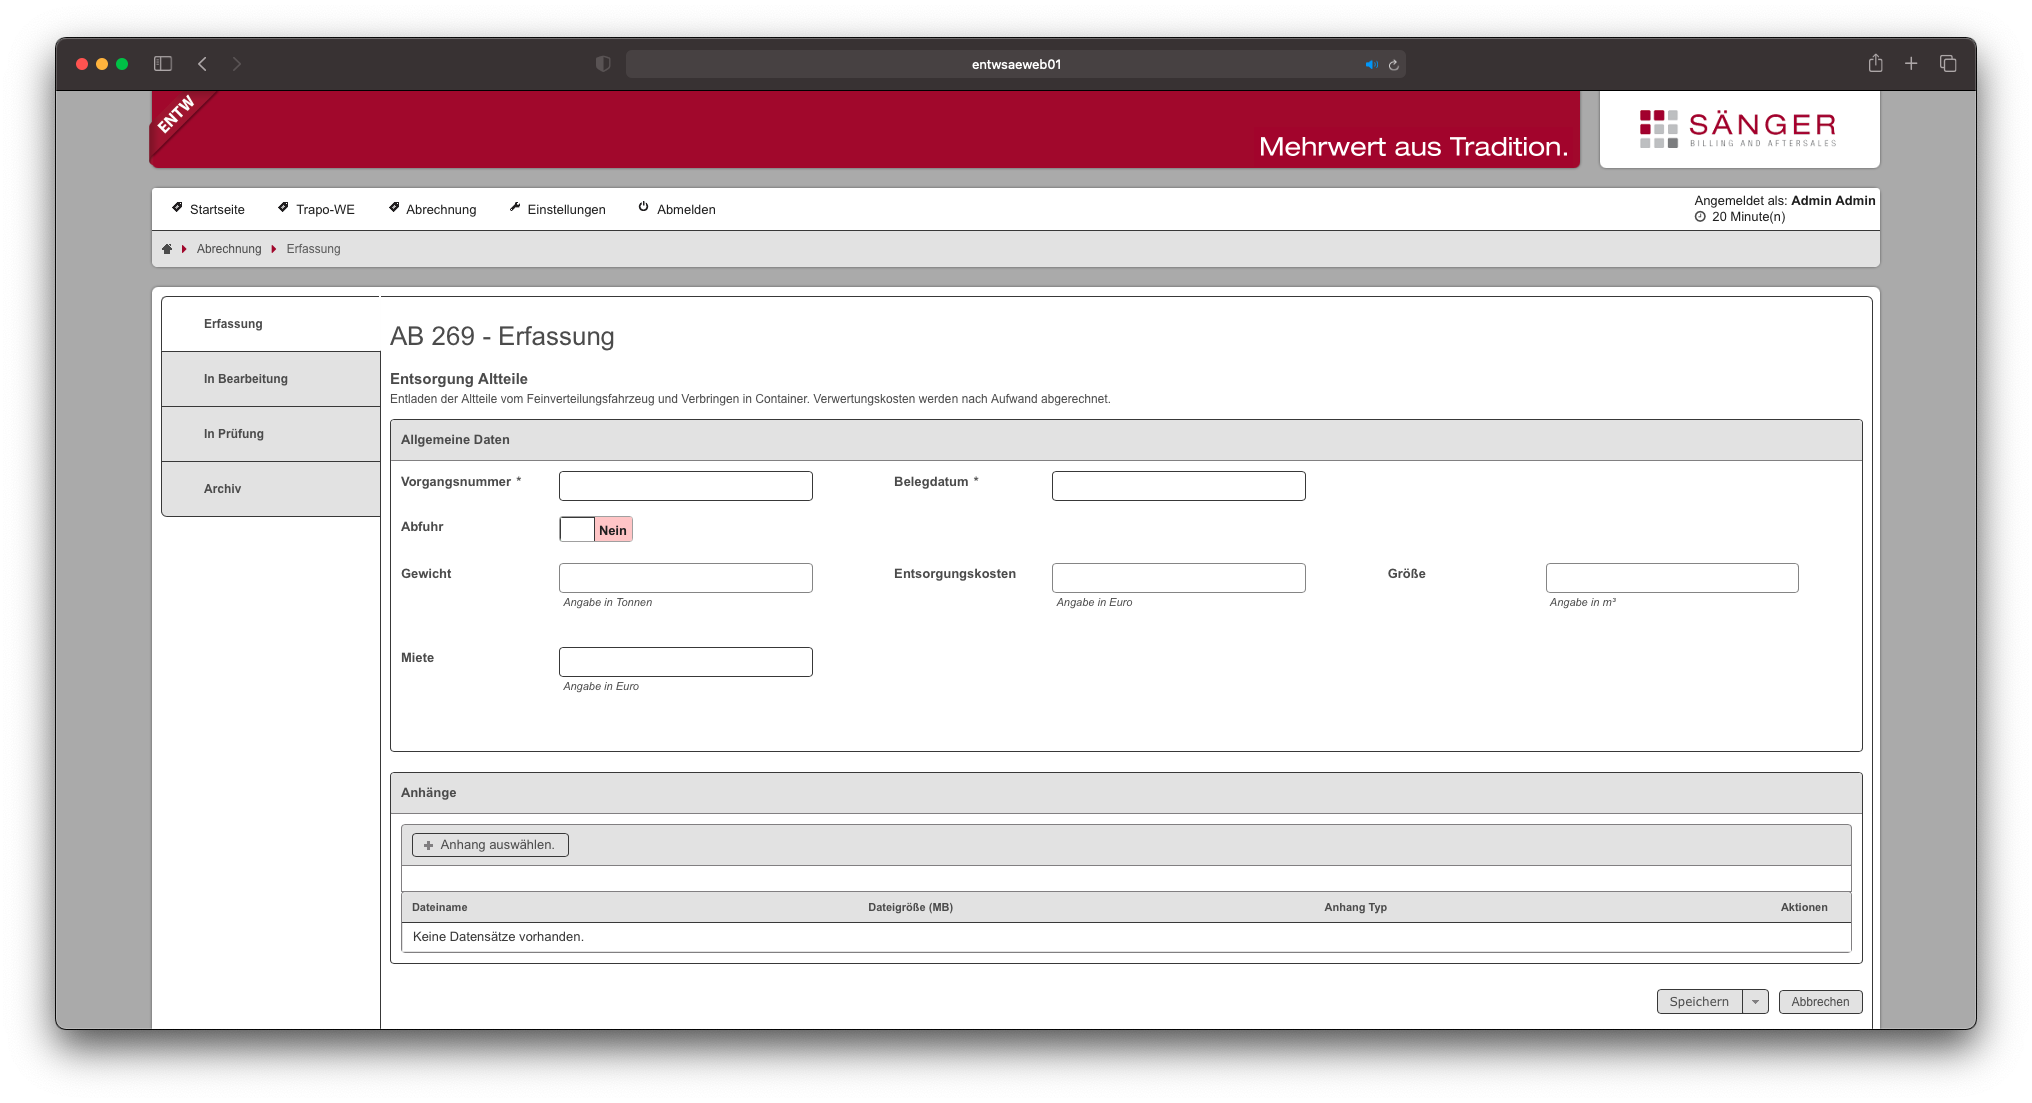The image size is (2032, 1103).
Task: Open a new tab plus icon
Action: pos(1911,63)
